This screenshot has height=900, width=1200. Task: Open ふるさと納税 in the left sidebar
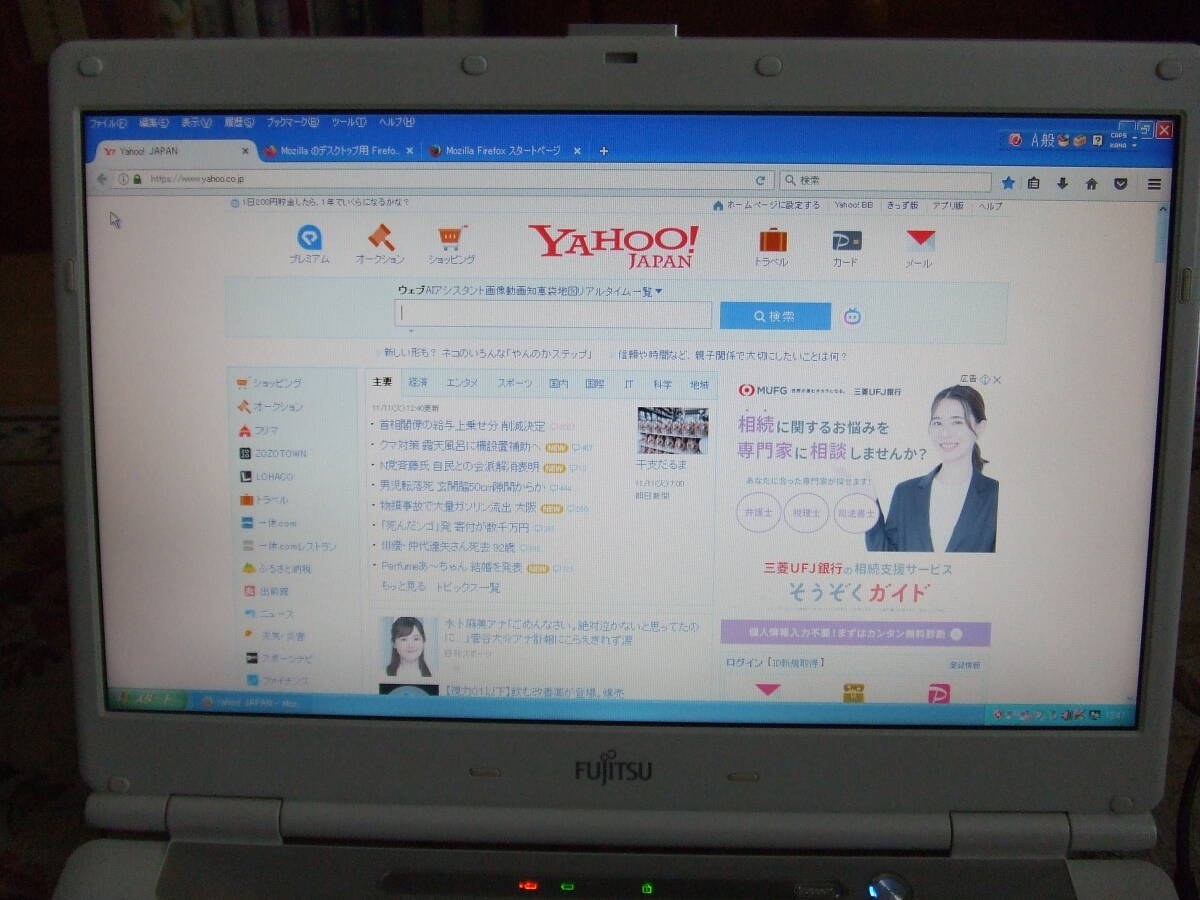coord(277,568)
